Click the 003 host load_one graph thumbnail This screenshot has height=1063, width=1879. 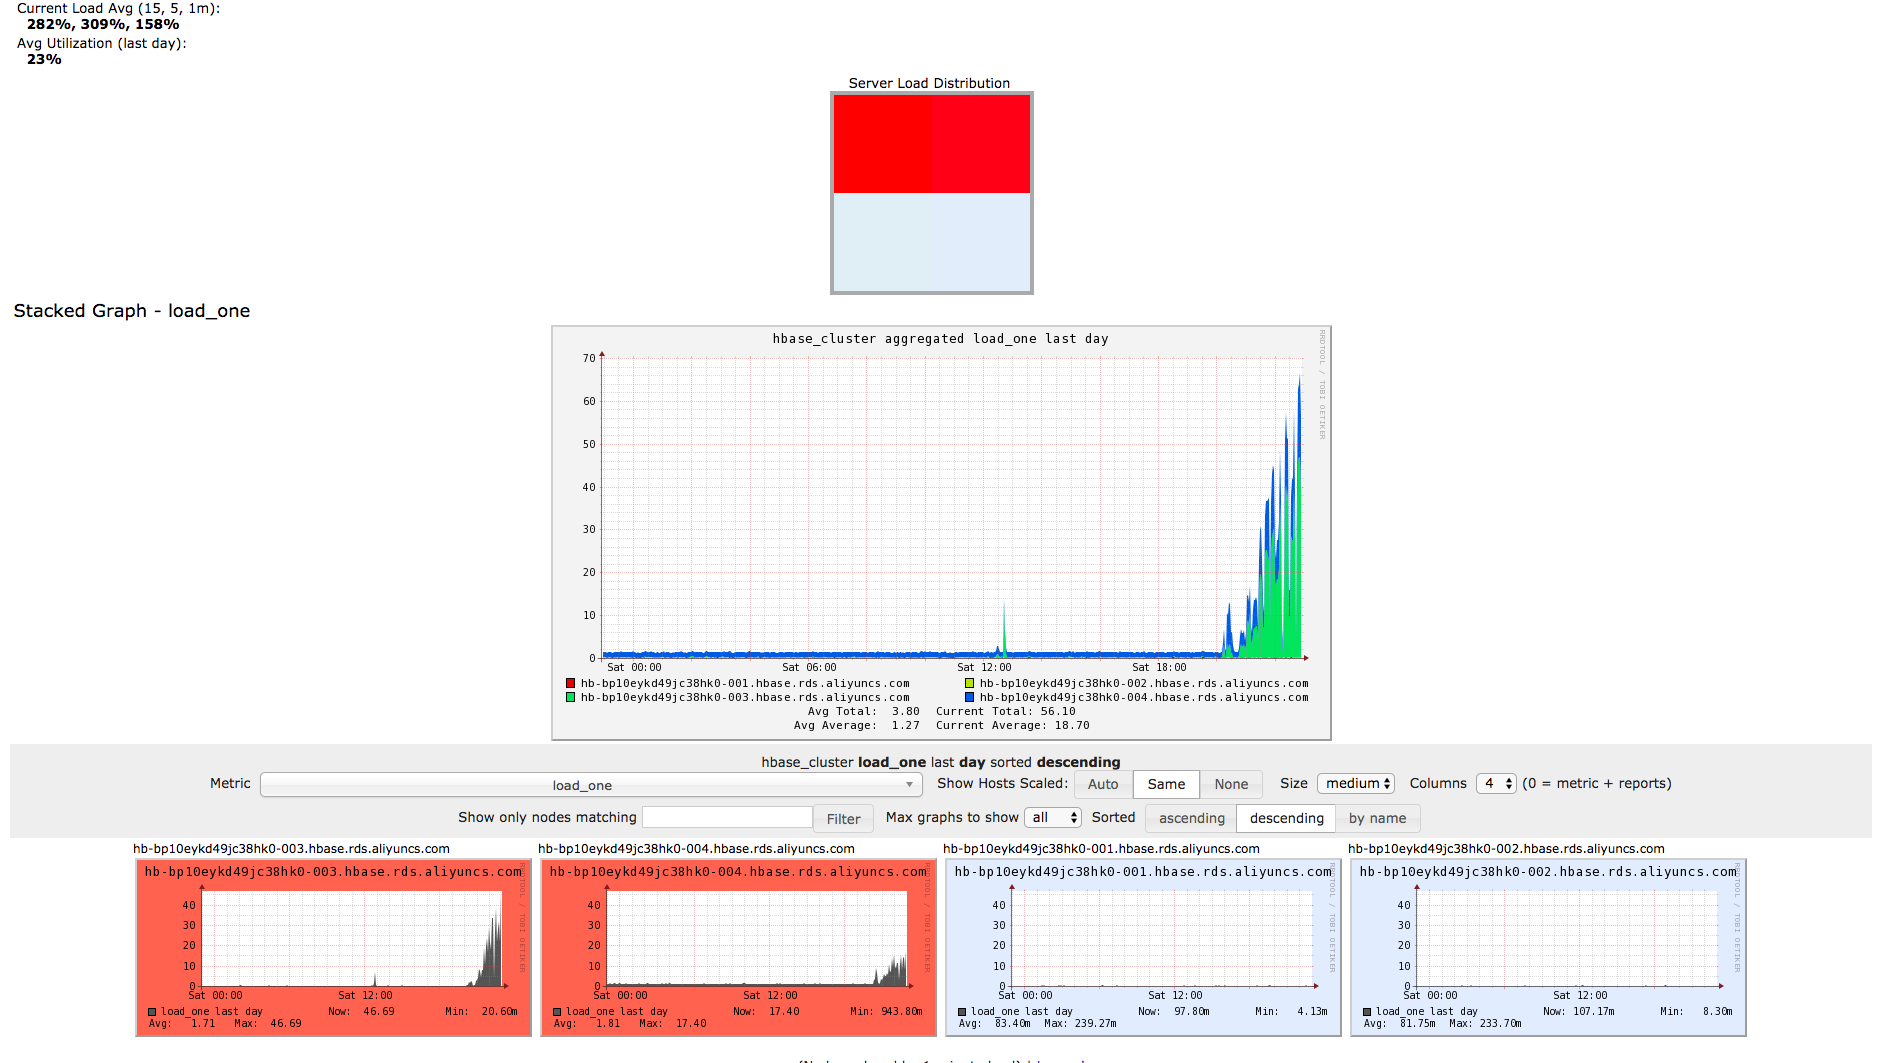tap(334, 947)
